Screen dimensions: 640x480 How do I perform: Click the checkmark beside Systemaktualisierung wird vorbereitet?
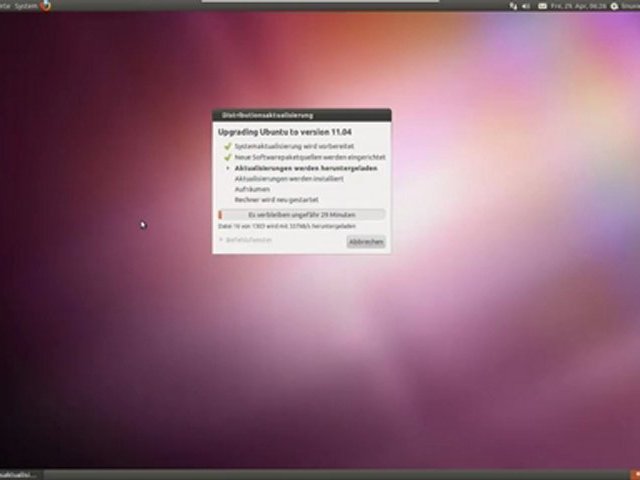tap(227, 146)
